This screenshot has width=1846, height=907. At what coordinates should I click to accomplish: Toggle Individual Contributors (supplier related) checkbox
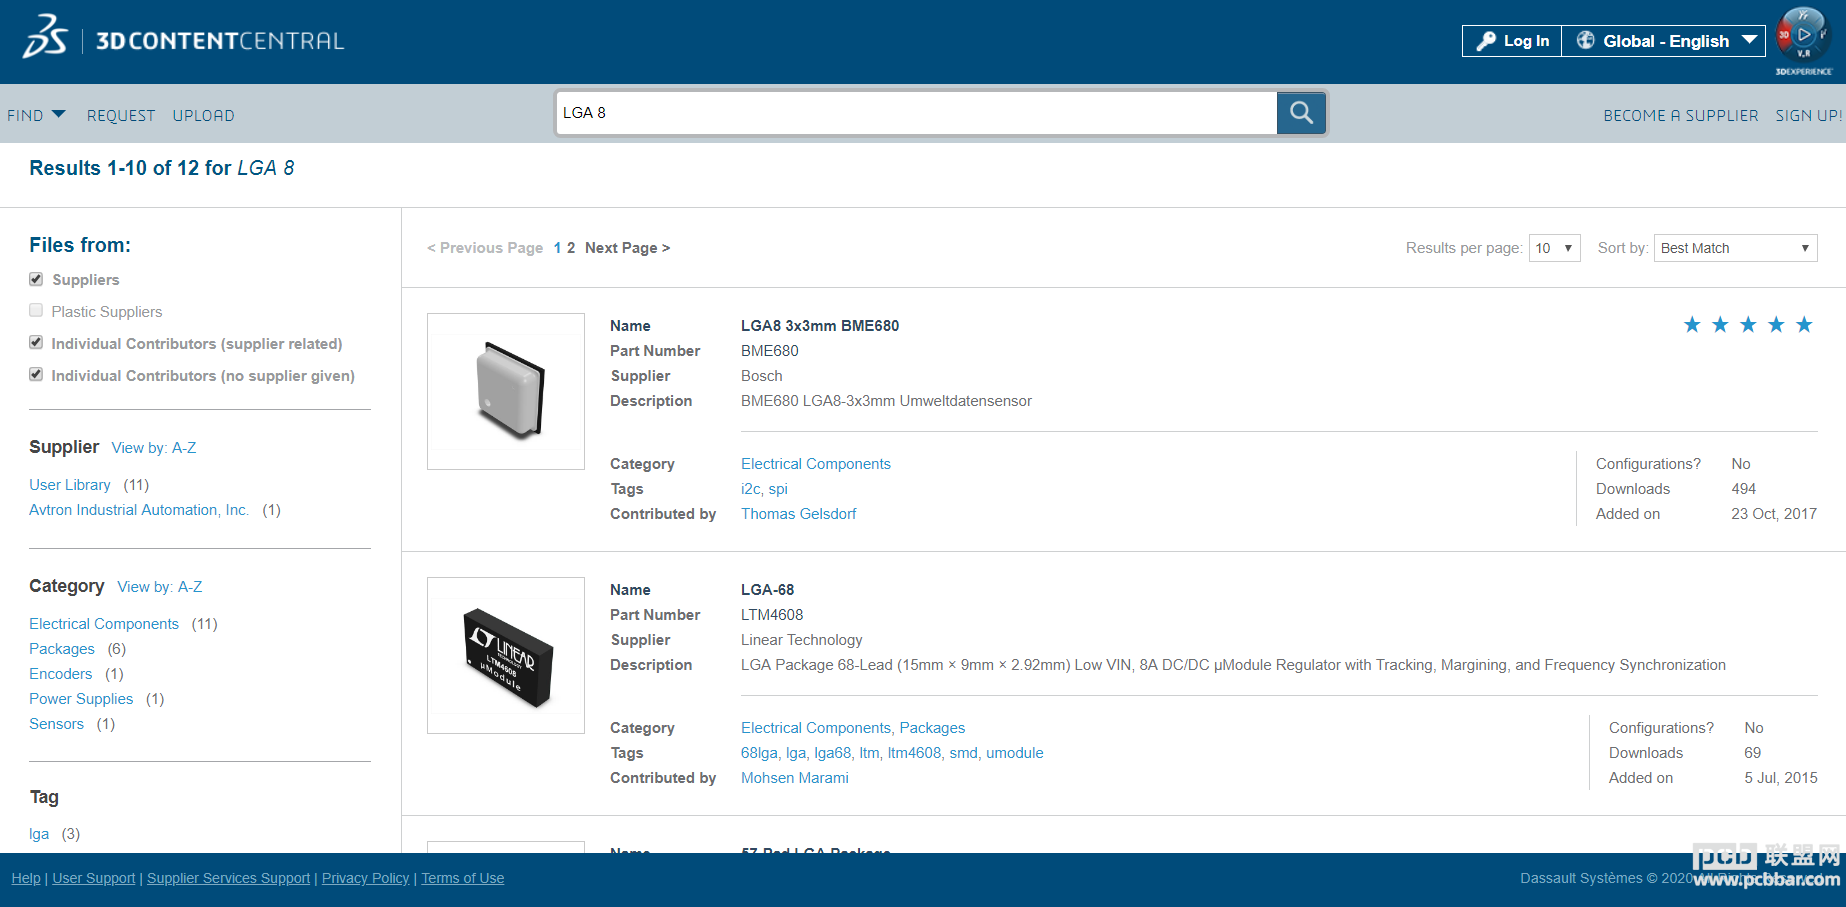[x=36, y=342]
